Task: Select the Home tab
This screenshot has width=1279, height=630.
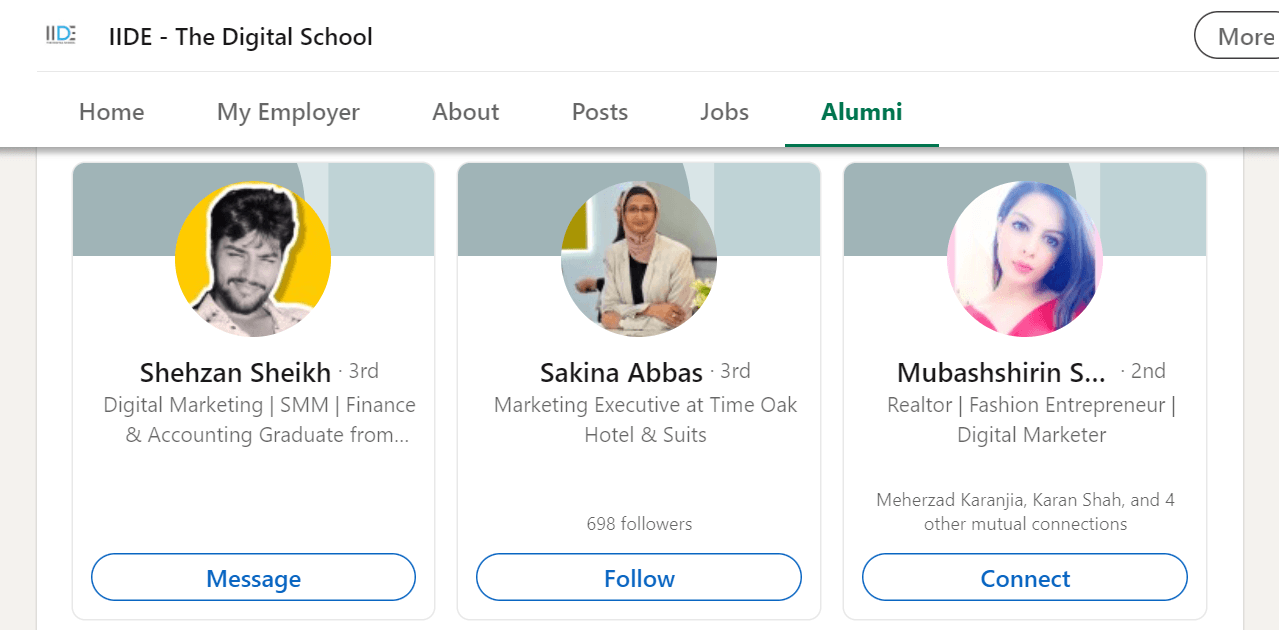Action: [x=110, y=112]
